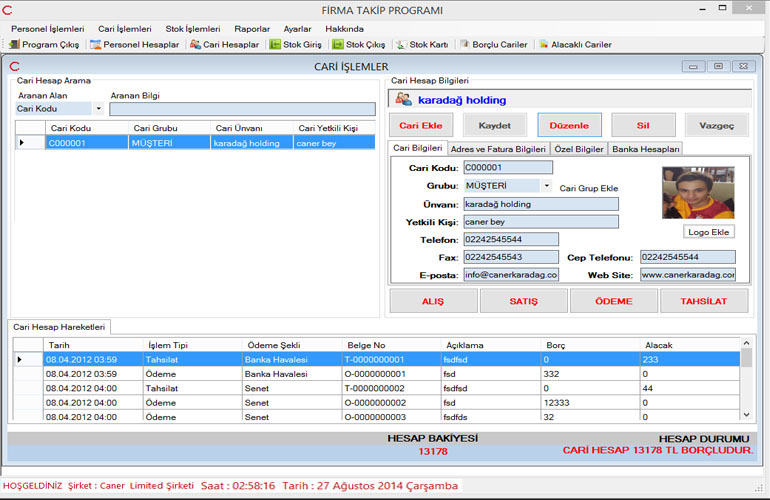Click the Logo Ekle button
The height and width of the screenshot is (500, 770).
click(x=710, y=232)
